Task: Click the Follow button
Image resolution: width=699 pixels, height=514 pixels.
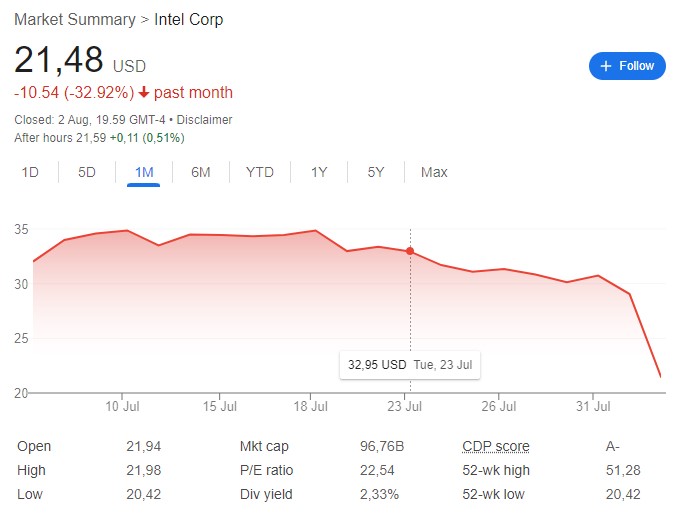Action: 627,66
